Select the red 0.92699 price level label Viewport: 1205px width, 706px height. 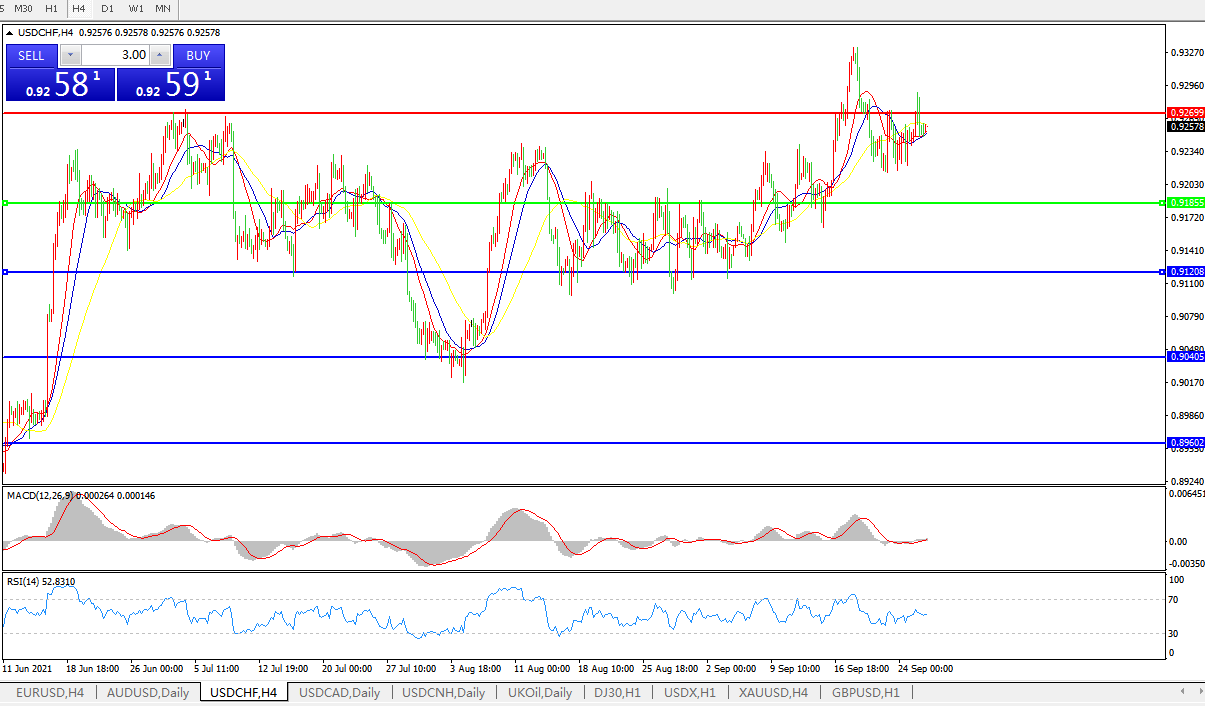click(x=1185, y=113)
